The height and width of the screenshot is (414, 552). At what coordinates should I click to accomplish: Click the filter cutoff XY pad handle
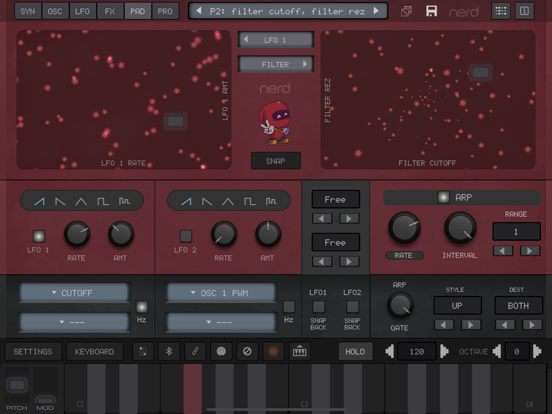pos(481,73)
